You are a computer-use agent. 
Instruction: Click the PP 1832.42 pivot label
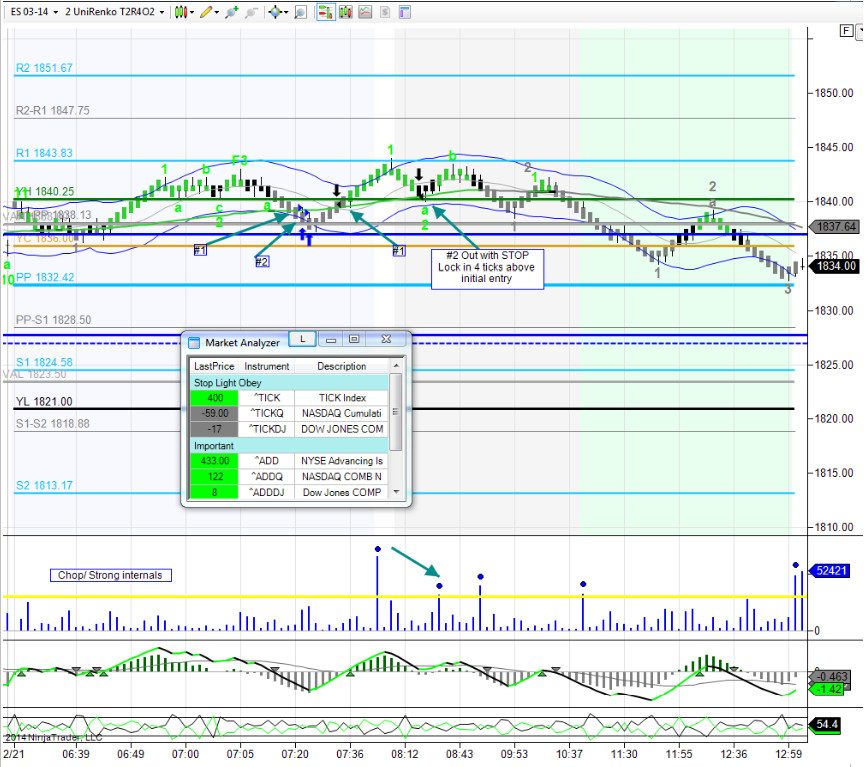[45, 277]
